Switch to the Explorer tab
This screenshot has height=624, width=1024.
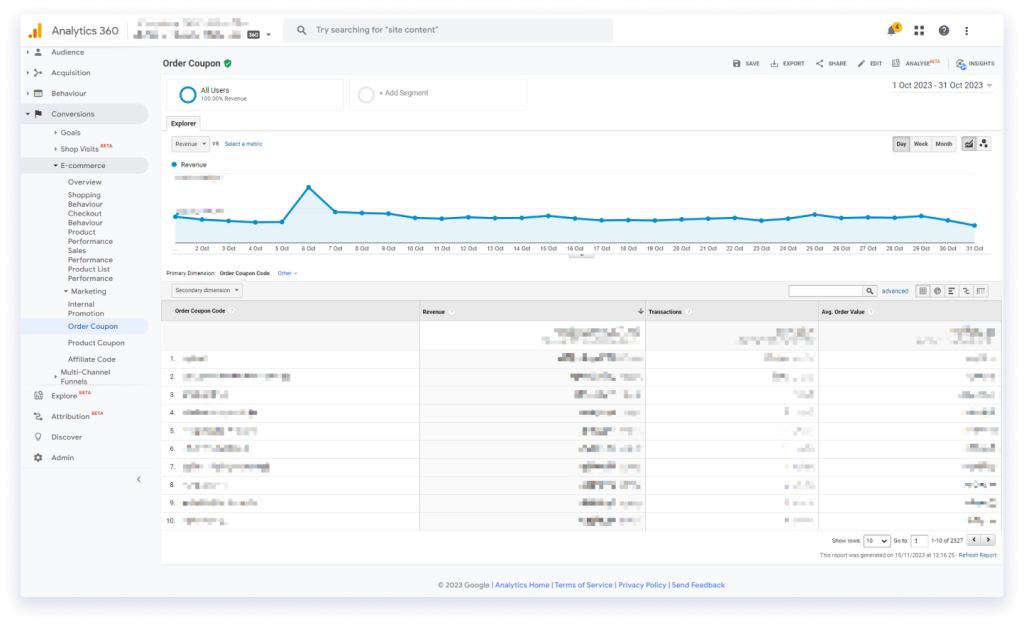(x=183, y=123)
